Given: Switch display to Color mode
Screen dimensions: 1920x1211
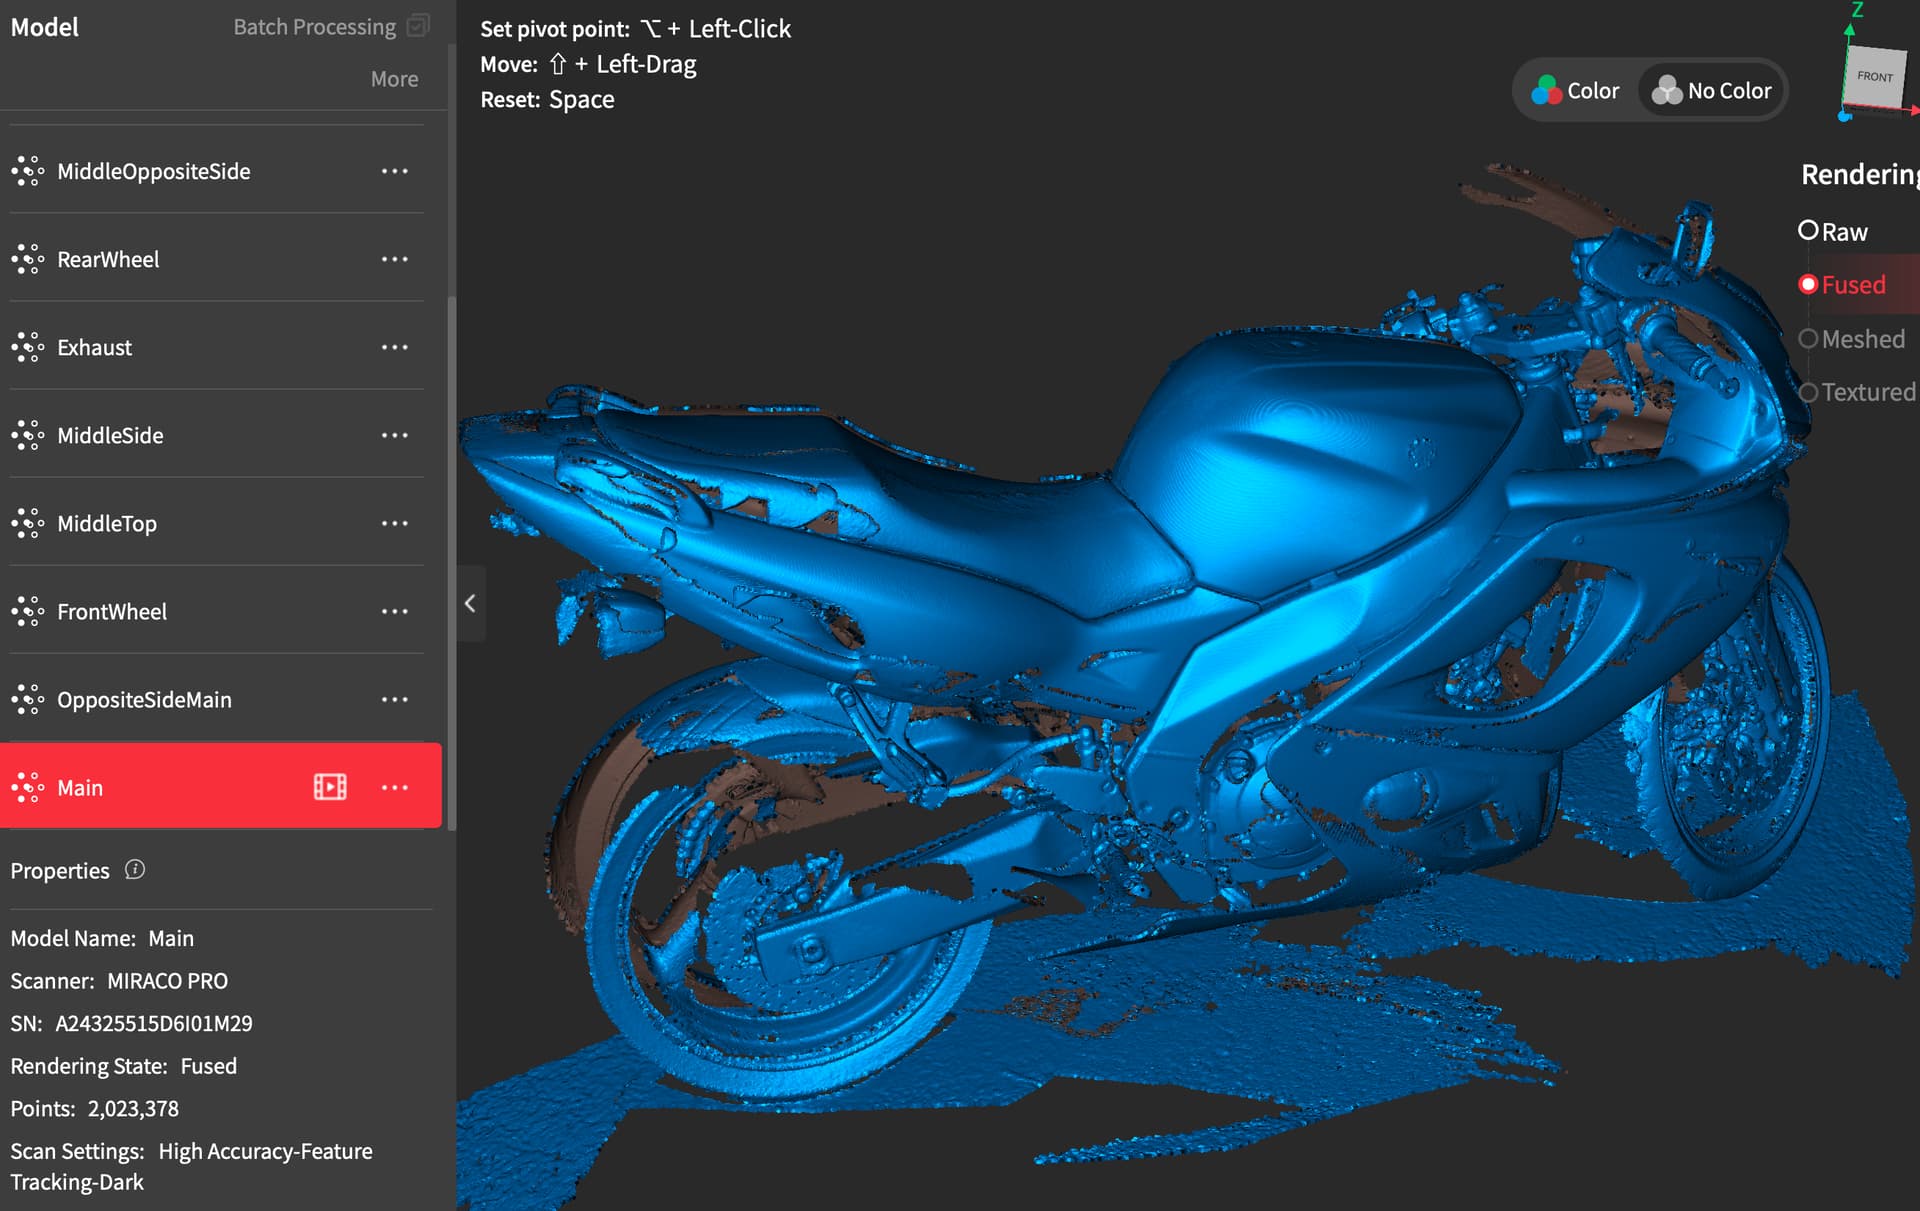Looking at the screenshot, I should [1576, 91].
